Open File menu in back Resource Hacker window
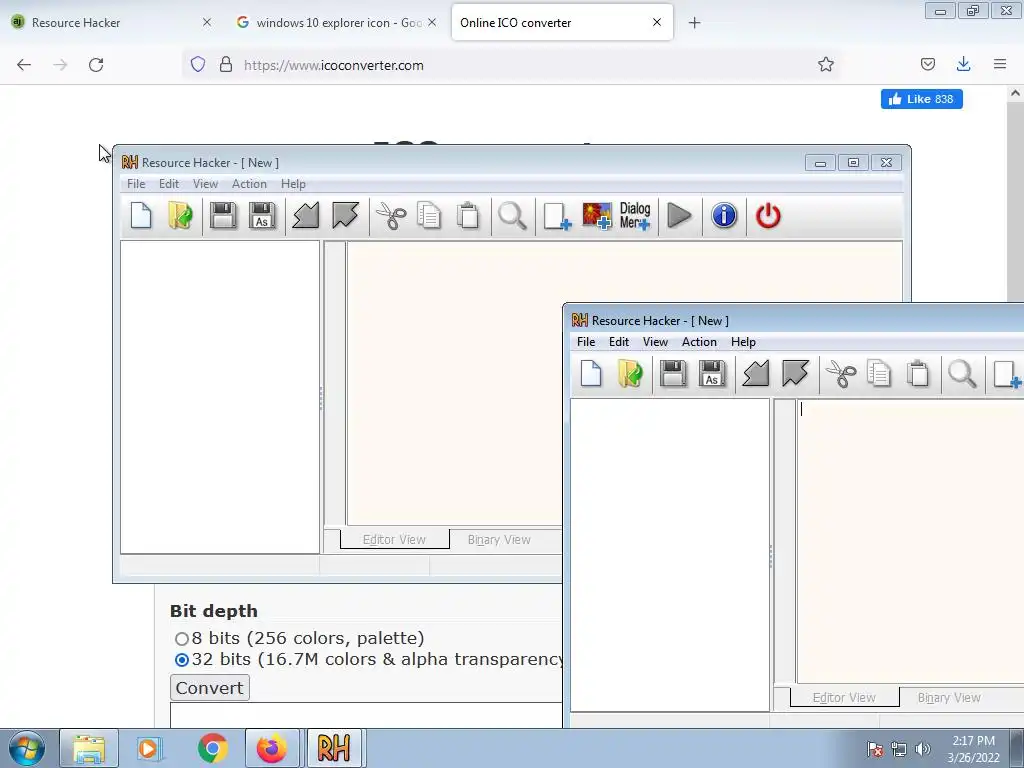1024x768 pixels. click(x=136, y=184)
